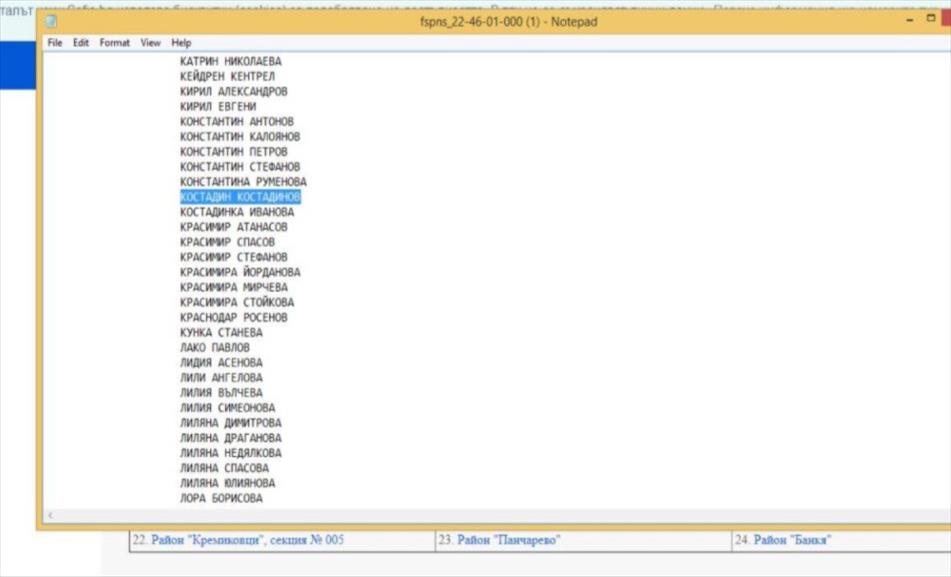
Task: Open the File menu in Notepad
Action: click(x=55, y=42)
